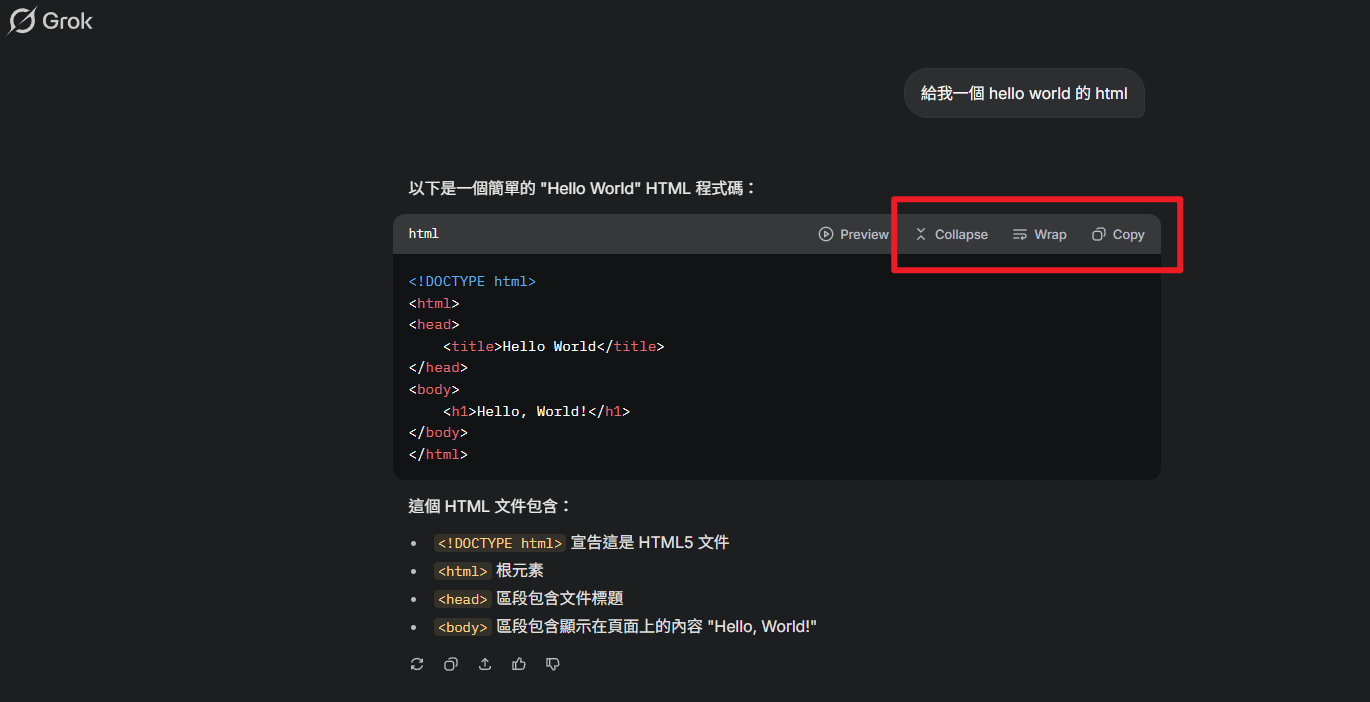1370x702 pixels.
Task: Like the response with thumbs up
Action: 519,664
